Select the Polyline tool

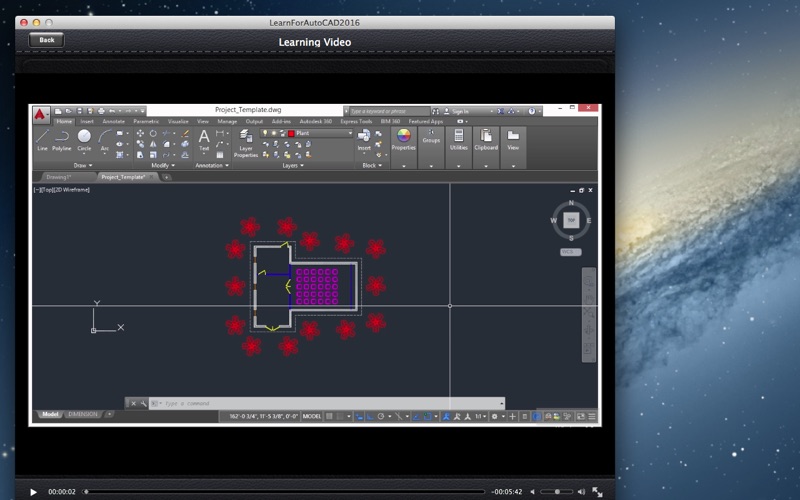(62, 140)
